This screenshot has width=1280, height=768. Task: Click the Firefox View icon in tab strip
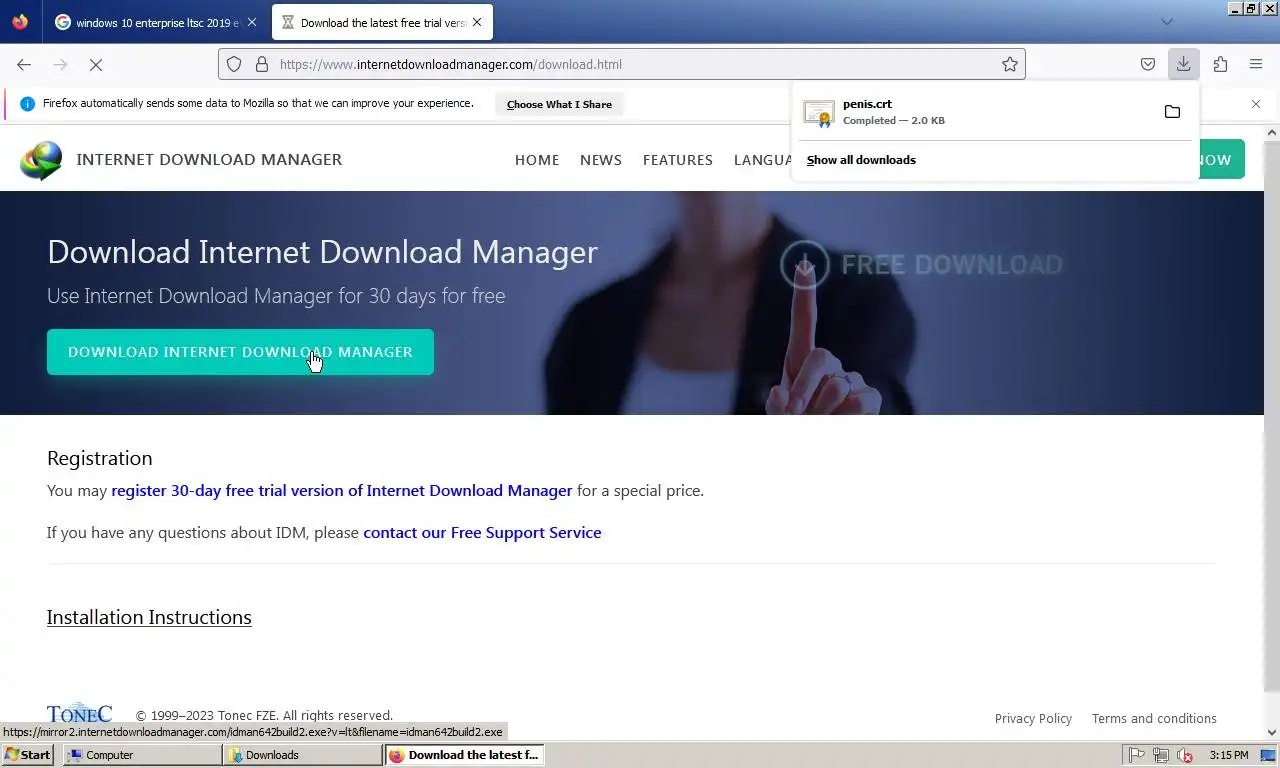(20, 22)
